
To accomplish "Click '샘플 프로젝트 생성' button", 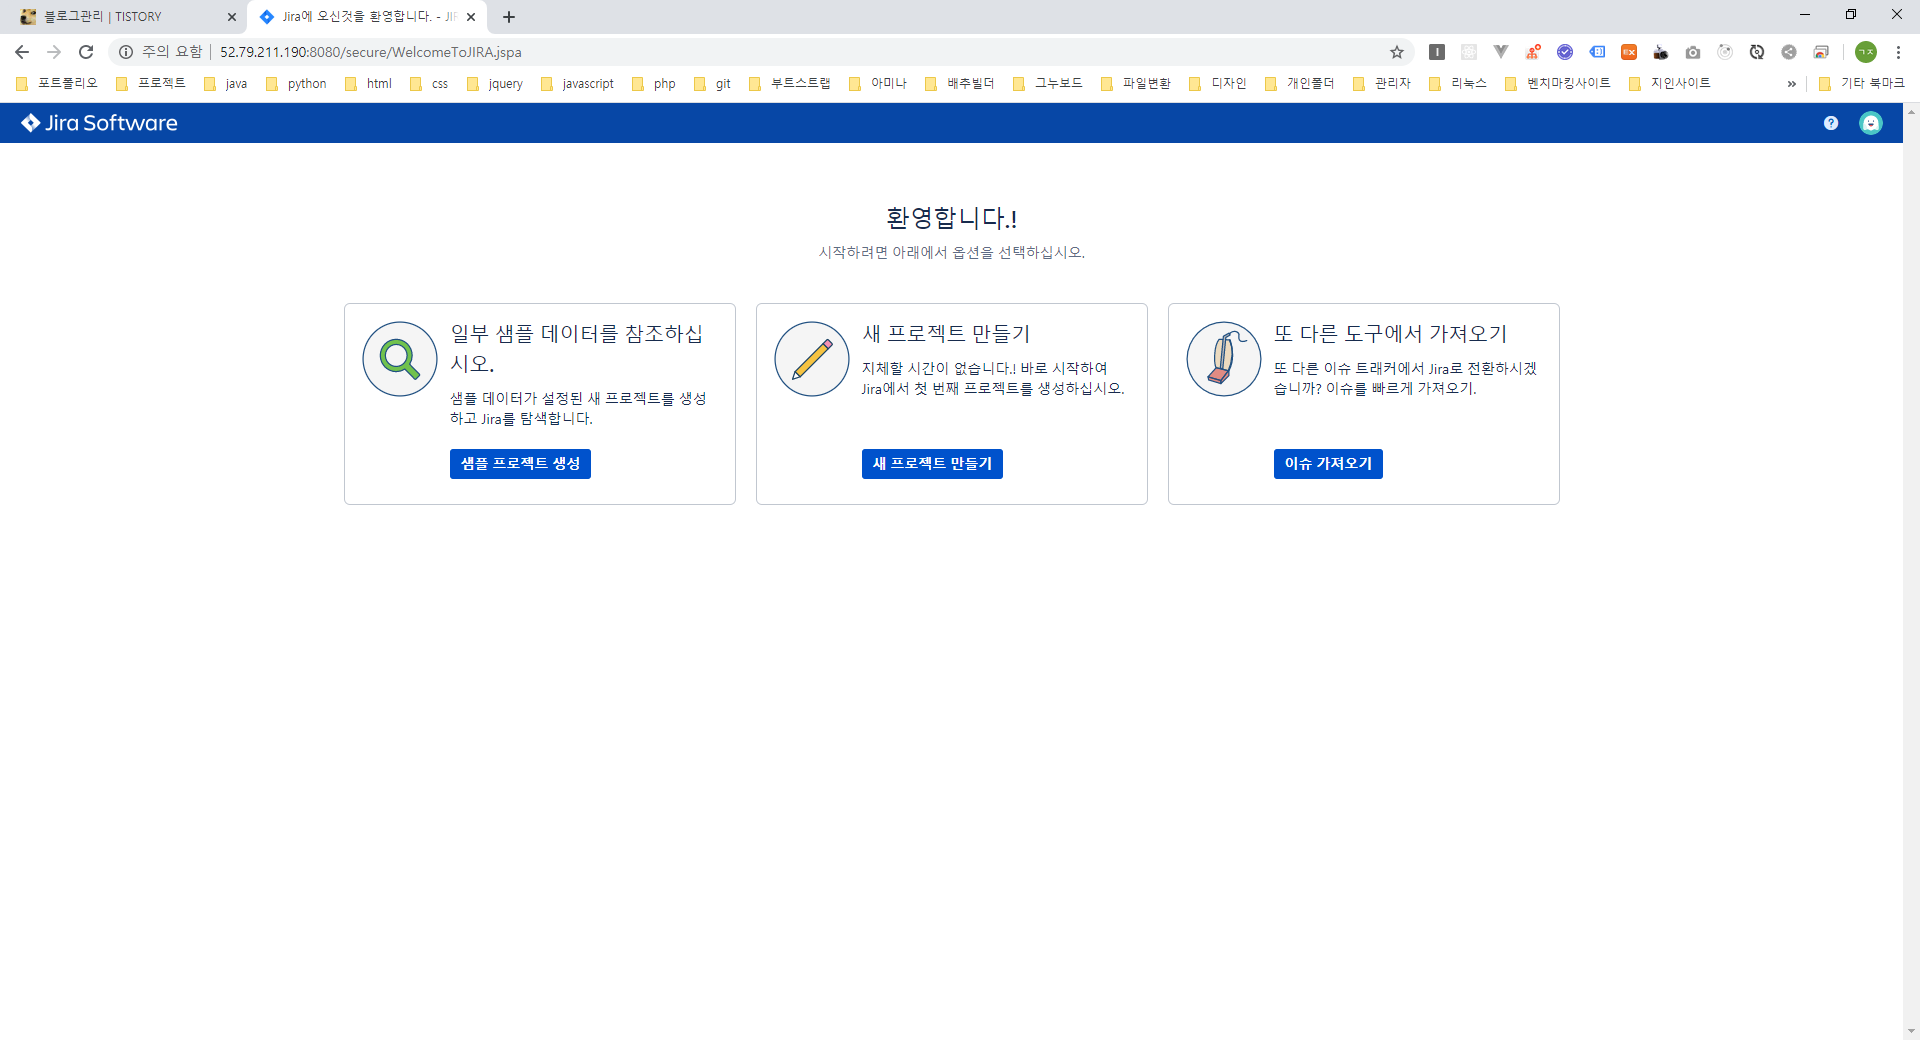I will (x=520, y=464).
